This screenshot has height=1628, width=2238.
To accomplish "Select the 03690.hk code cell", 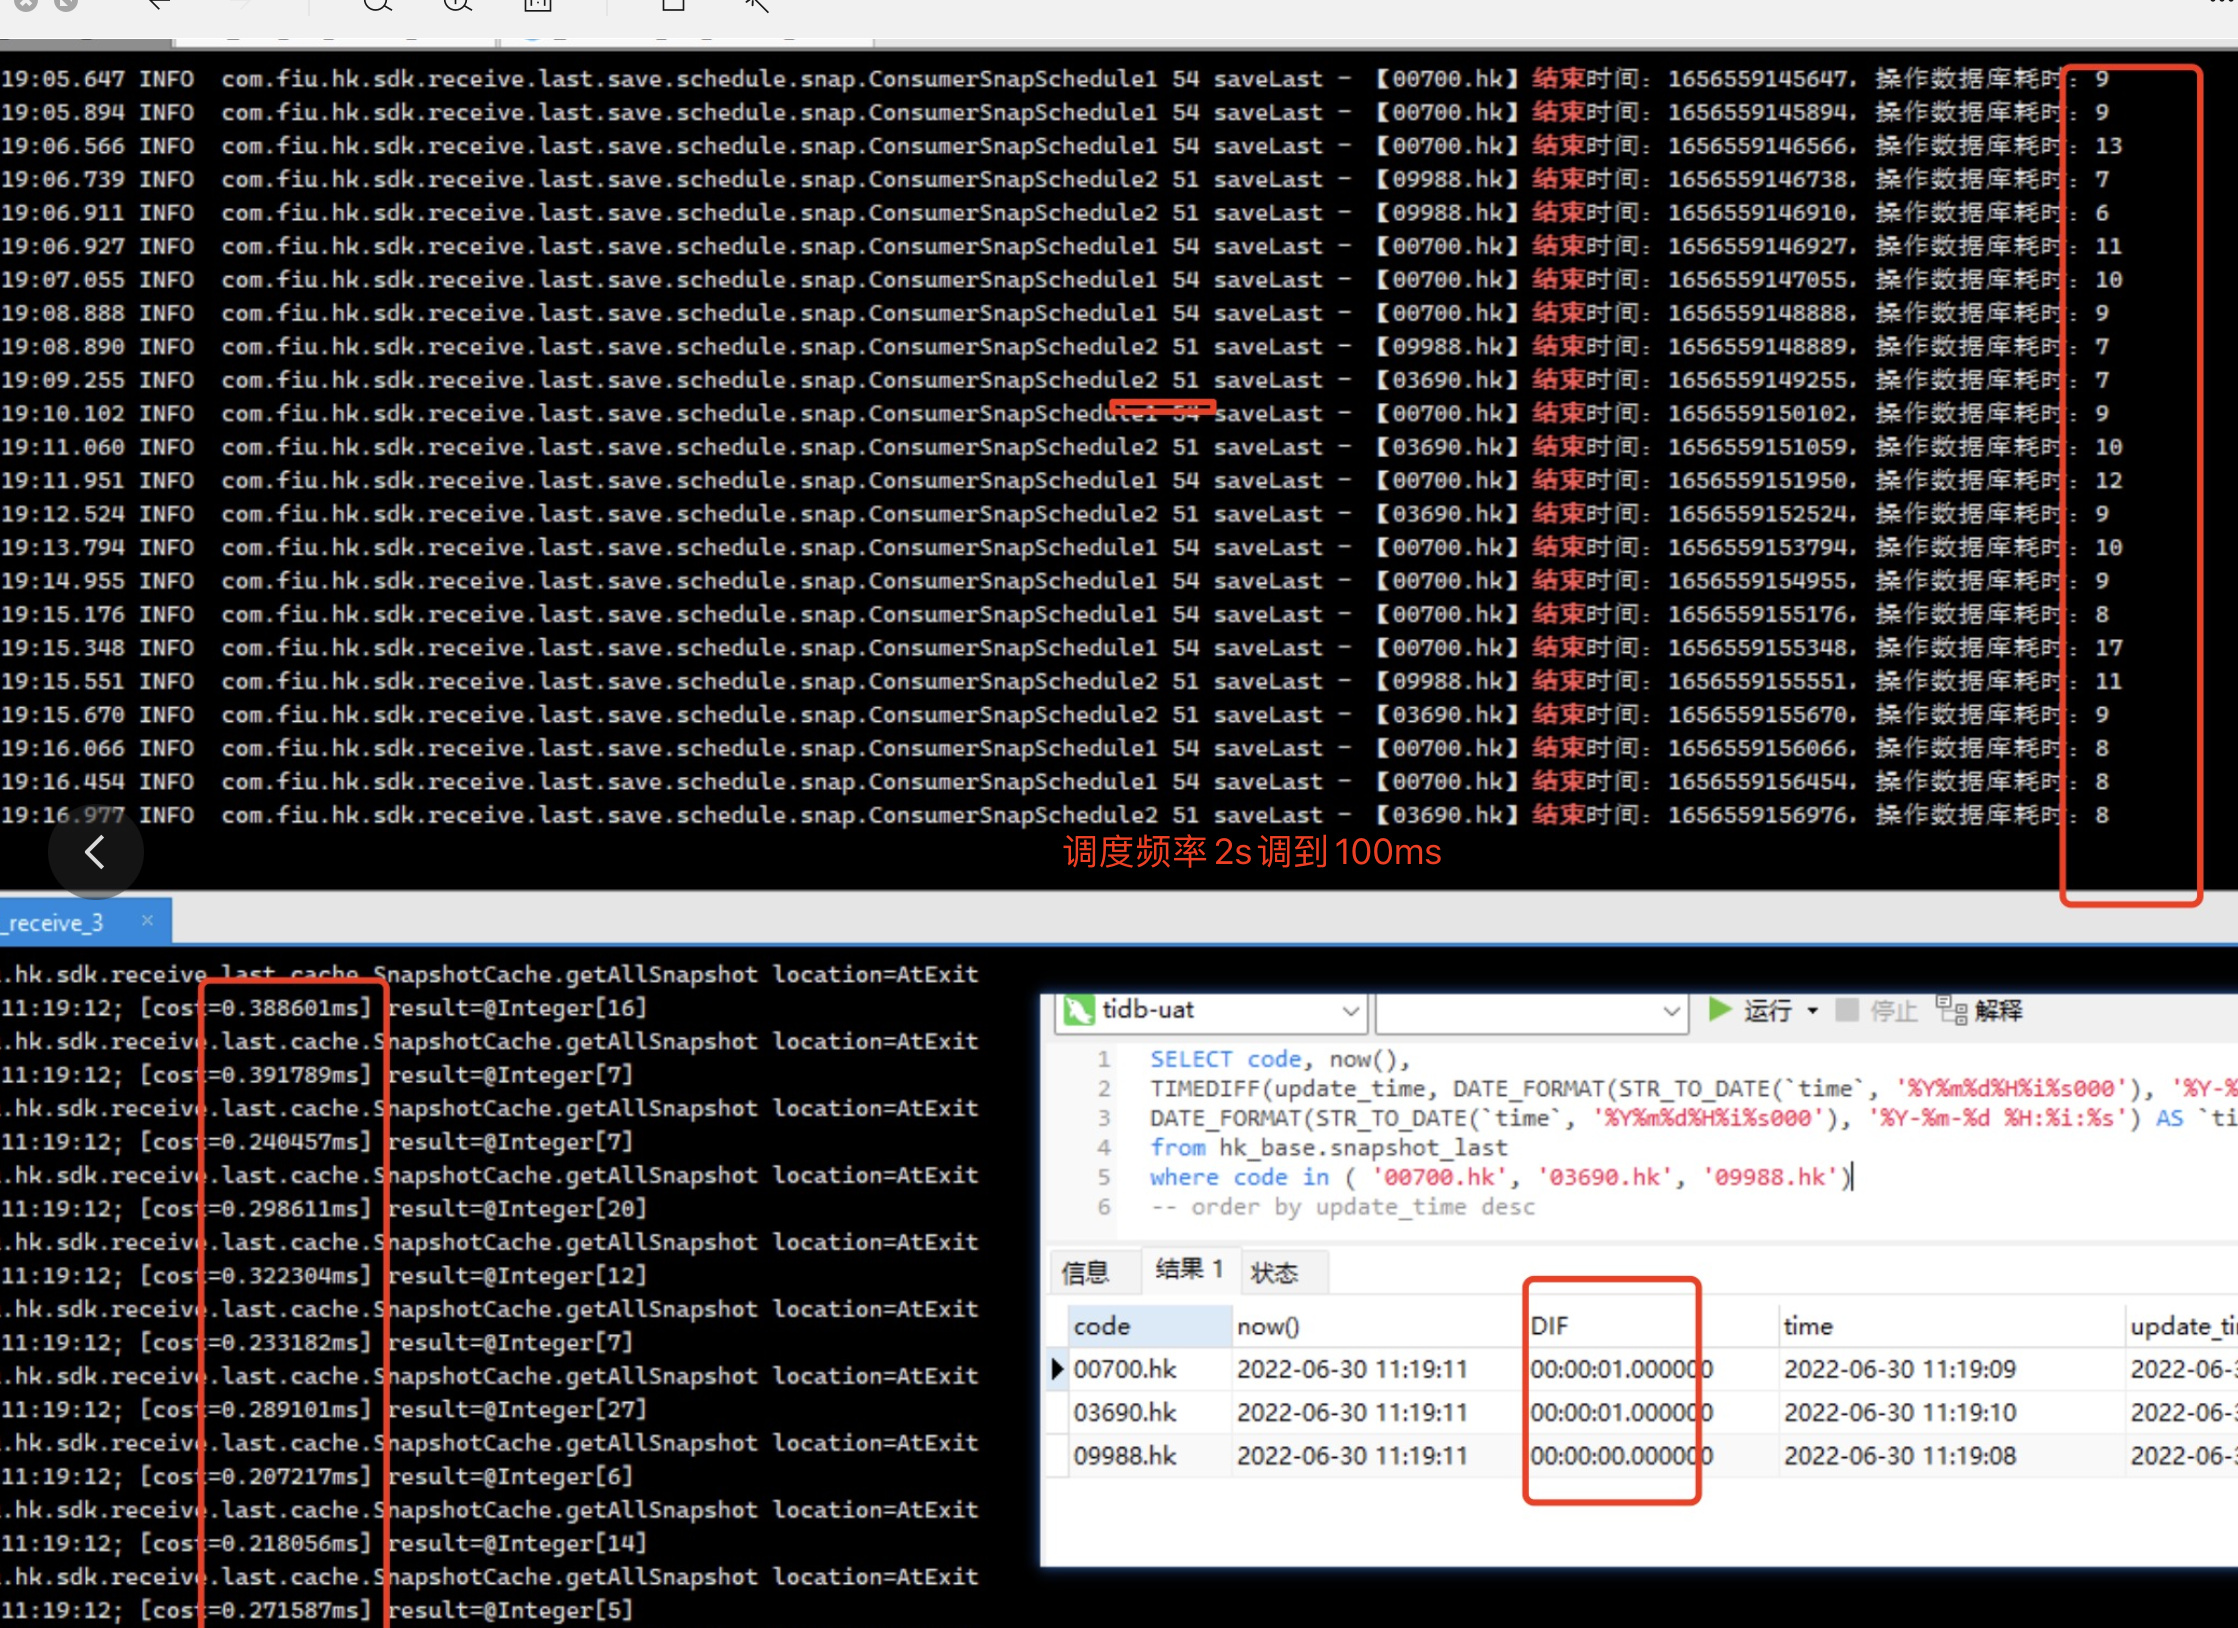I will pos(1149,1412).
